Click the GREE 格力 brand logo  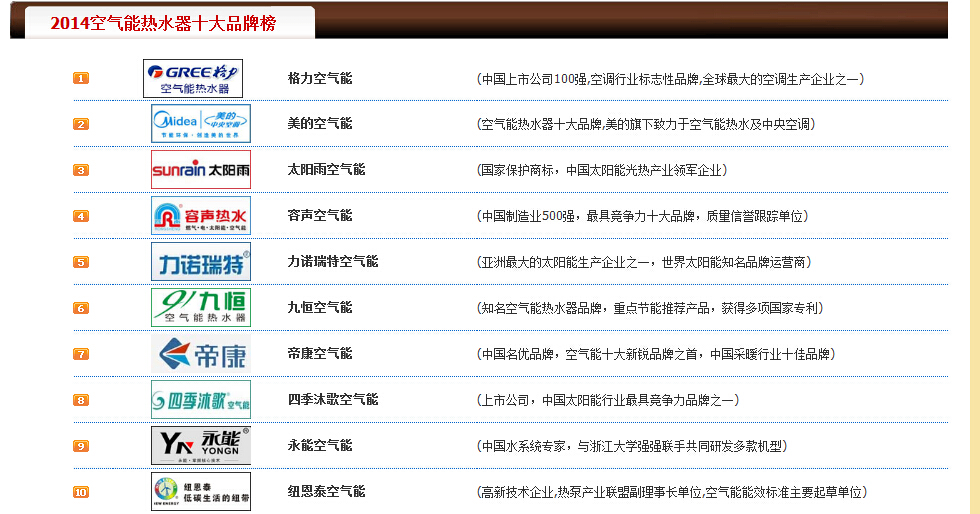(192, 78)
